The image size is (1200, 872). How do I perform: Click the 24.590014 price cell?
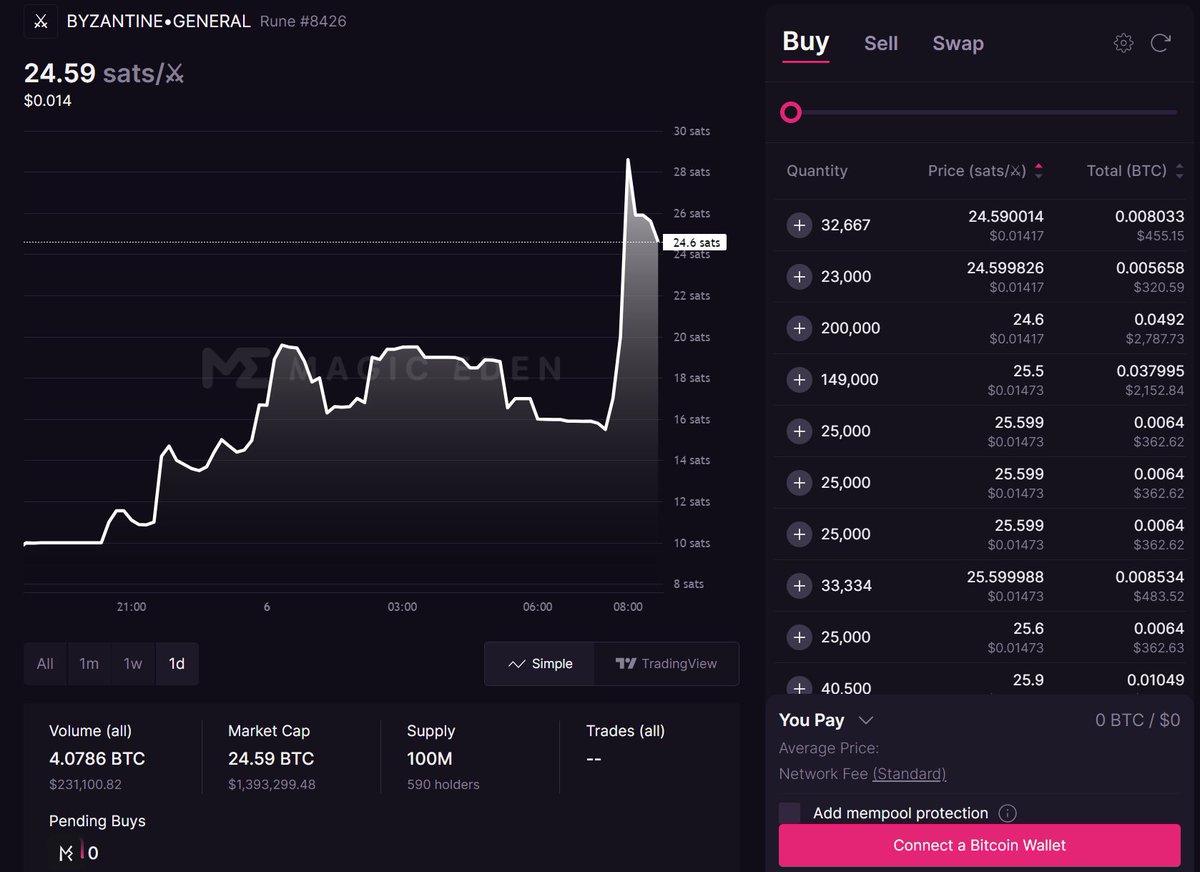tap(1006, 216)
